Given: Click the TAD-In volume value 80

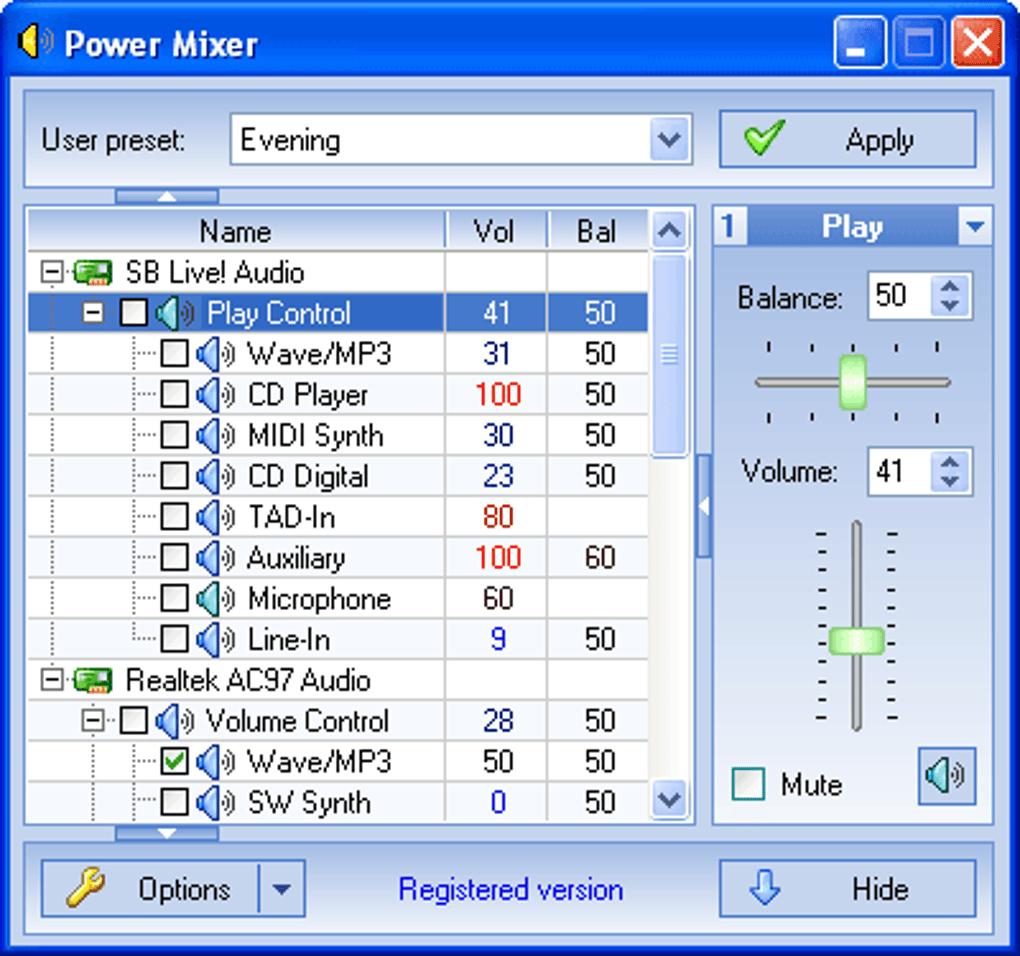Looking at the screenshot, I should pos(498,517).
